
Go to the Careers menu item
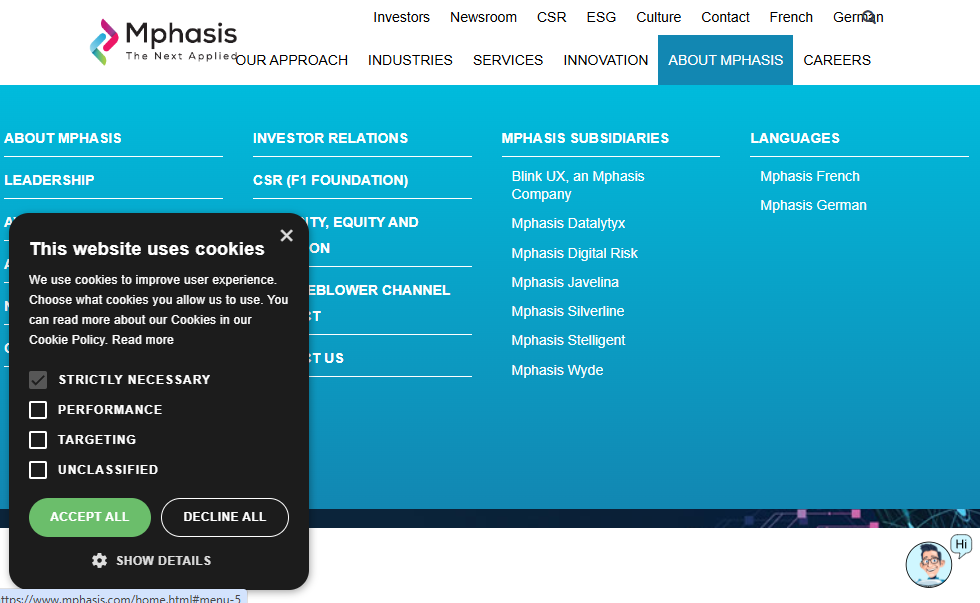click(837, 60)
